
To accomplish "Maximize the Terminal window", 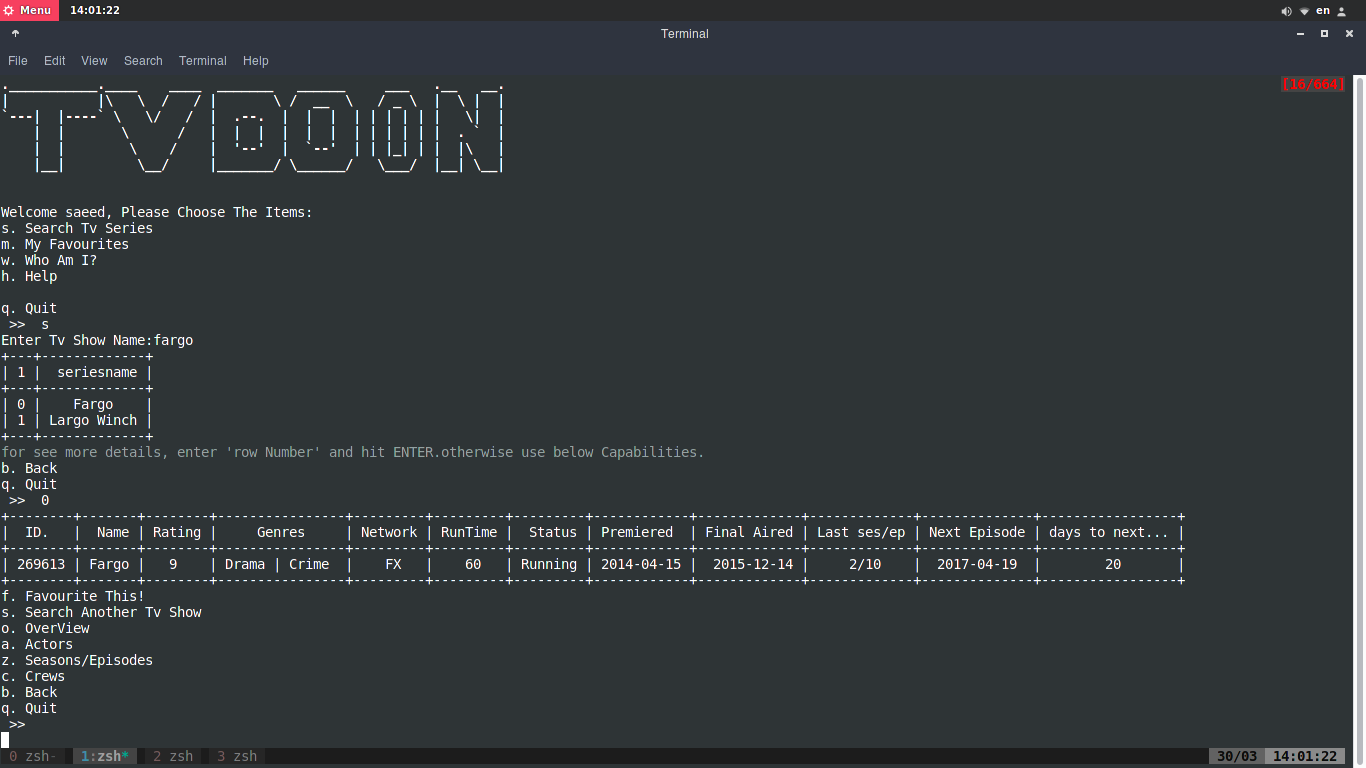I will (1324, 33).
